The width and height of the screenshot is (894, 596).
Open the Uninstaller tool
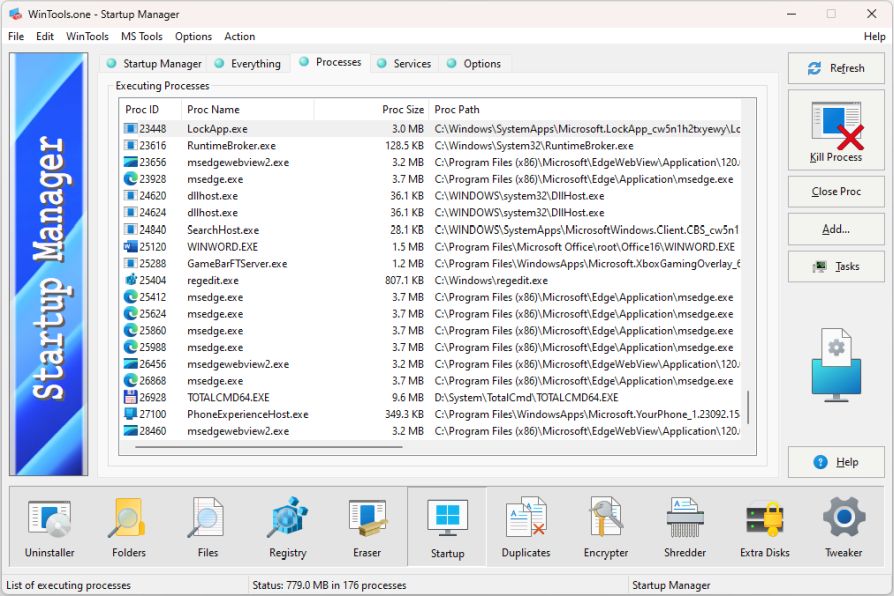click(50, 526)
